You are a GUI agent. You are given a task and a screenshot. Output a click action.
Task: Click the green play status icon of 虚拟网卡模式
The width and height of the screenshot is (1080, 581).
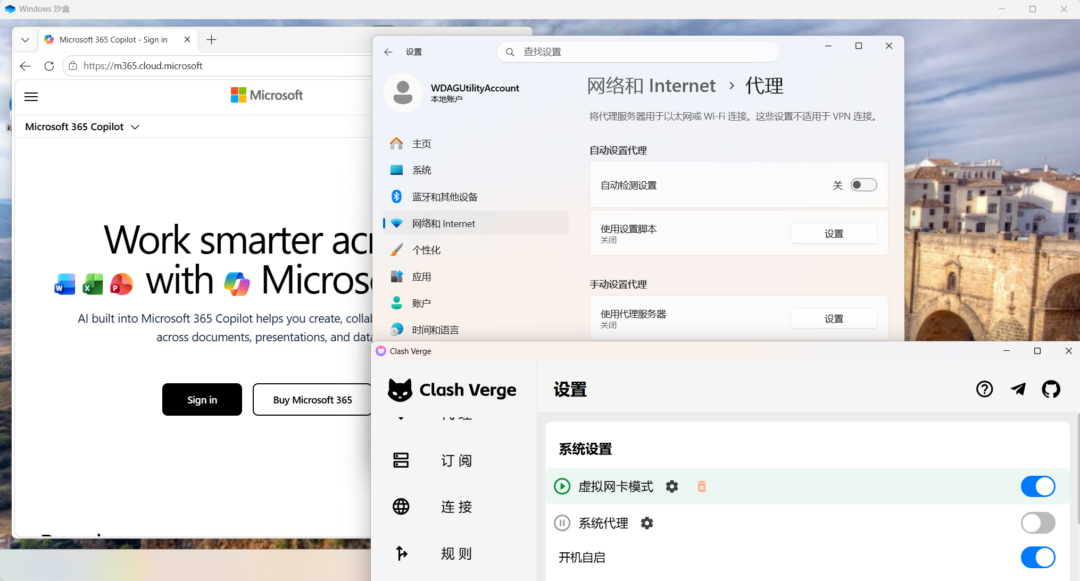pos(562,487)
